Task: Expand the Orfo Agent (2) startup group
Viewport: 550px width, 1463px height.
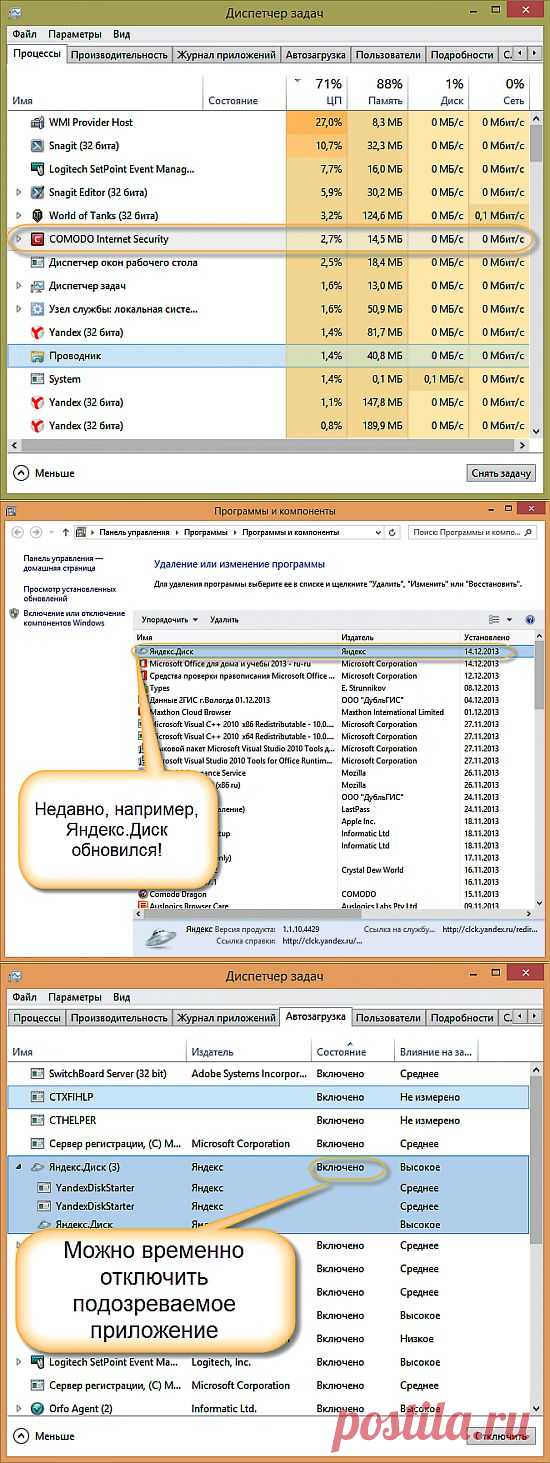Action: tap(19, 1409)
